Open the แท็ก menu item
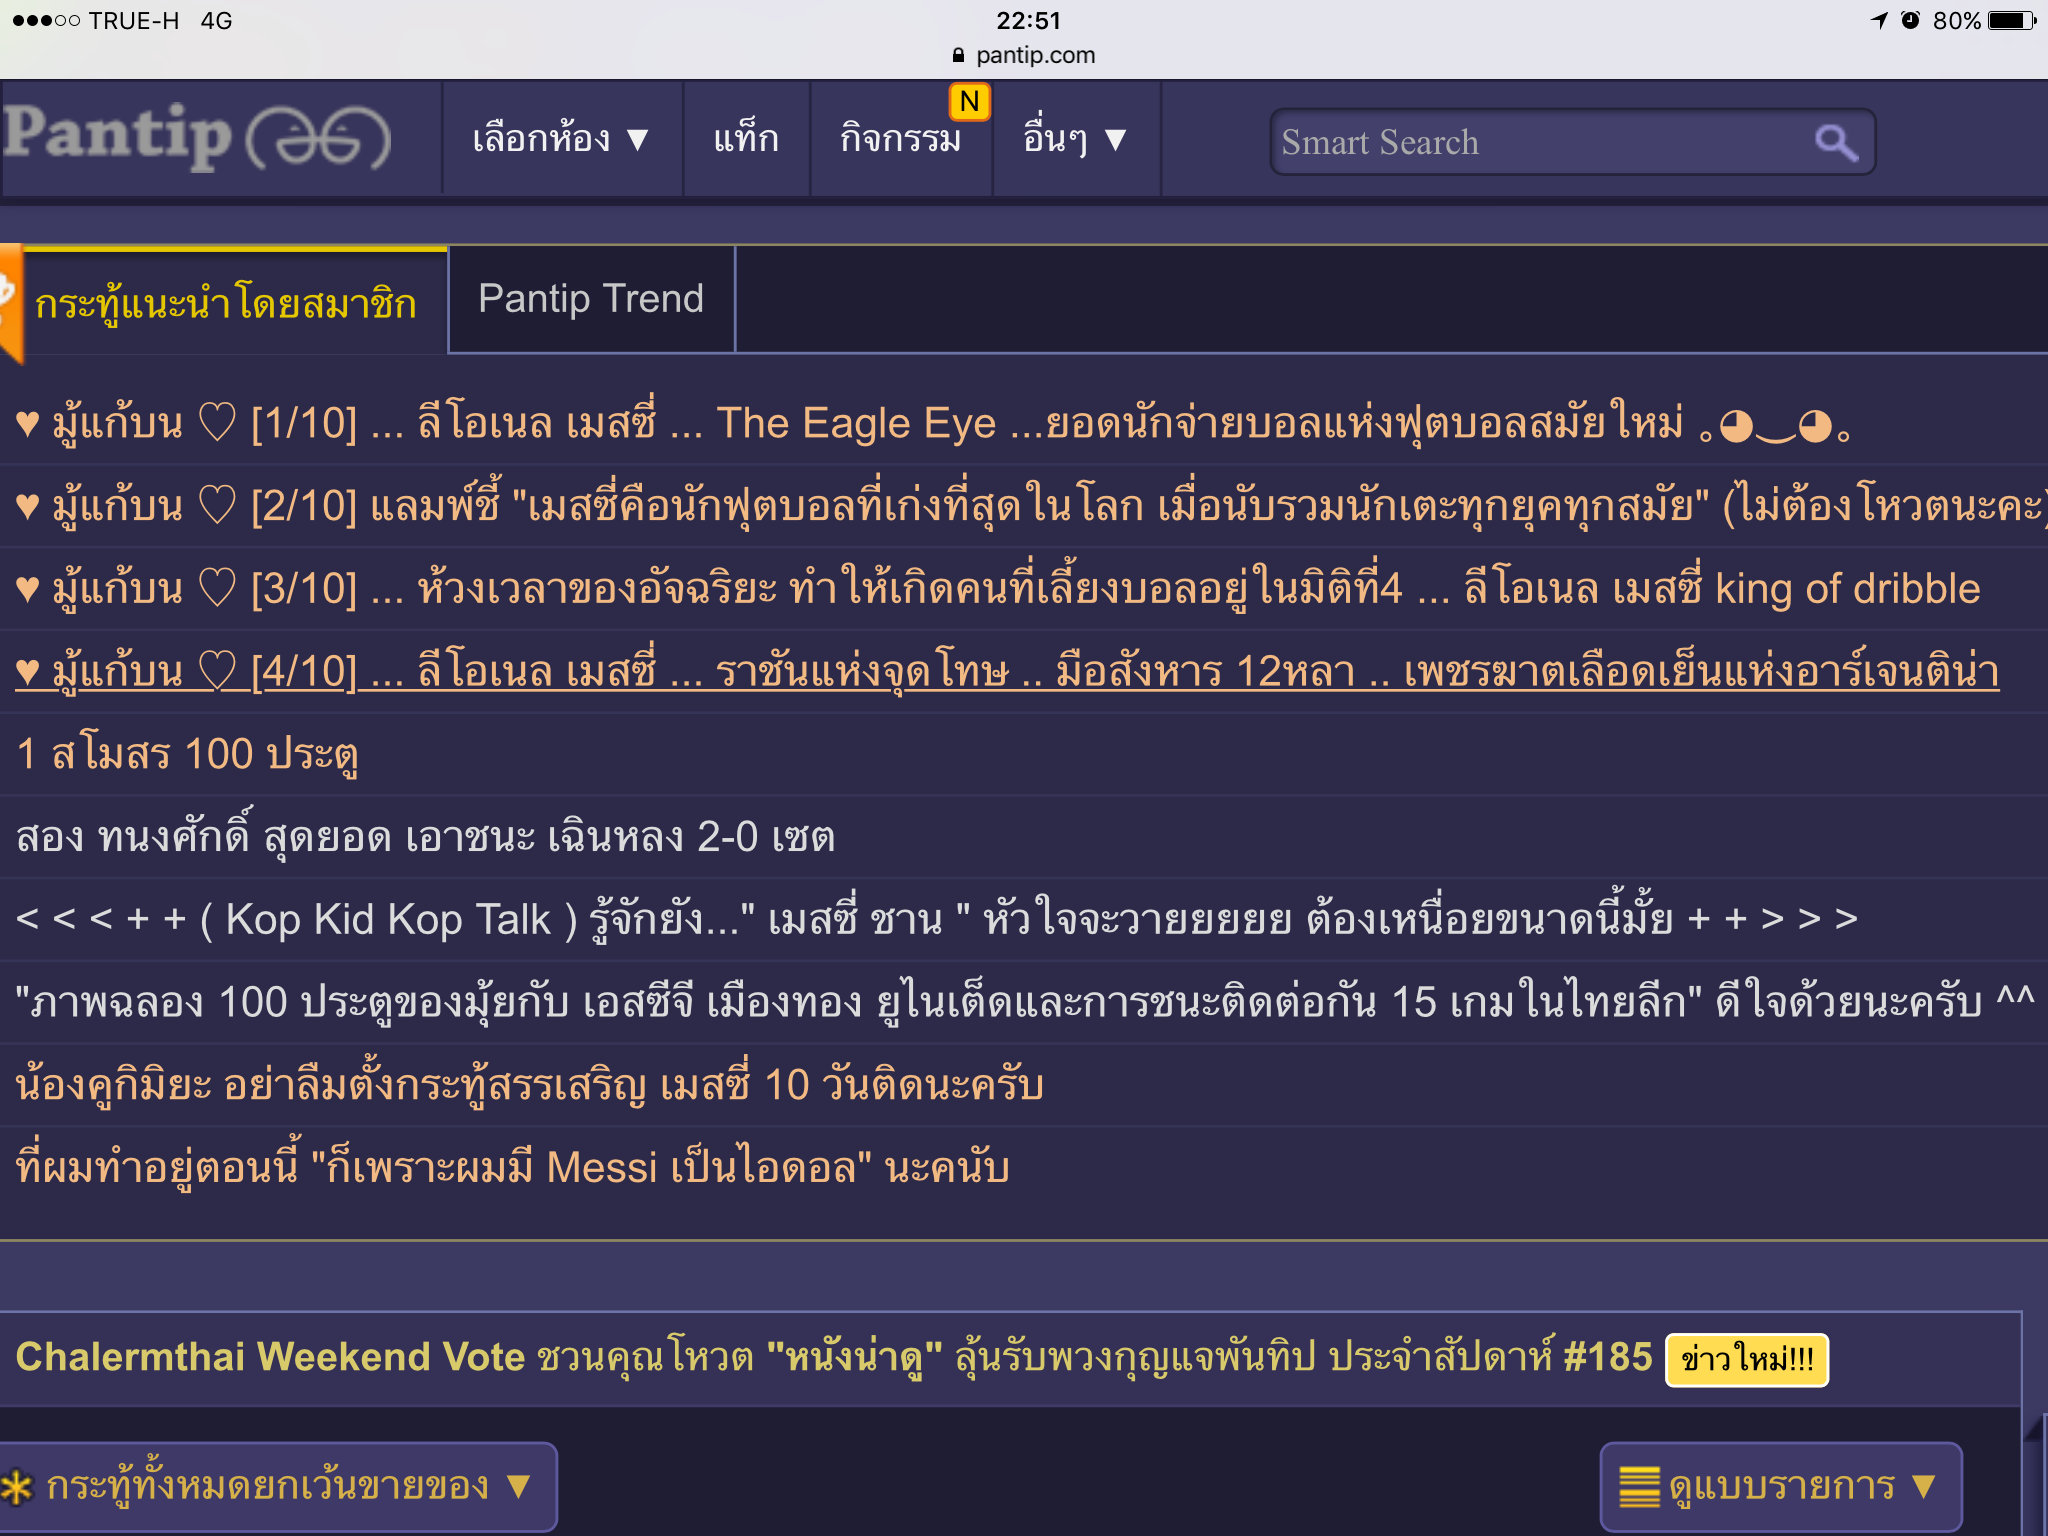The width and height of the screenshot is (2048, 1536). 746,138
